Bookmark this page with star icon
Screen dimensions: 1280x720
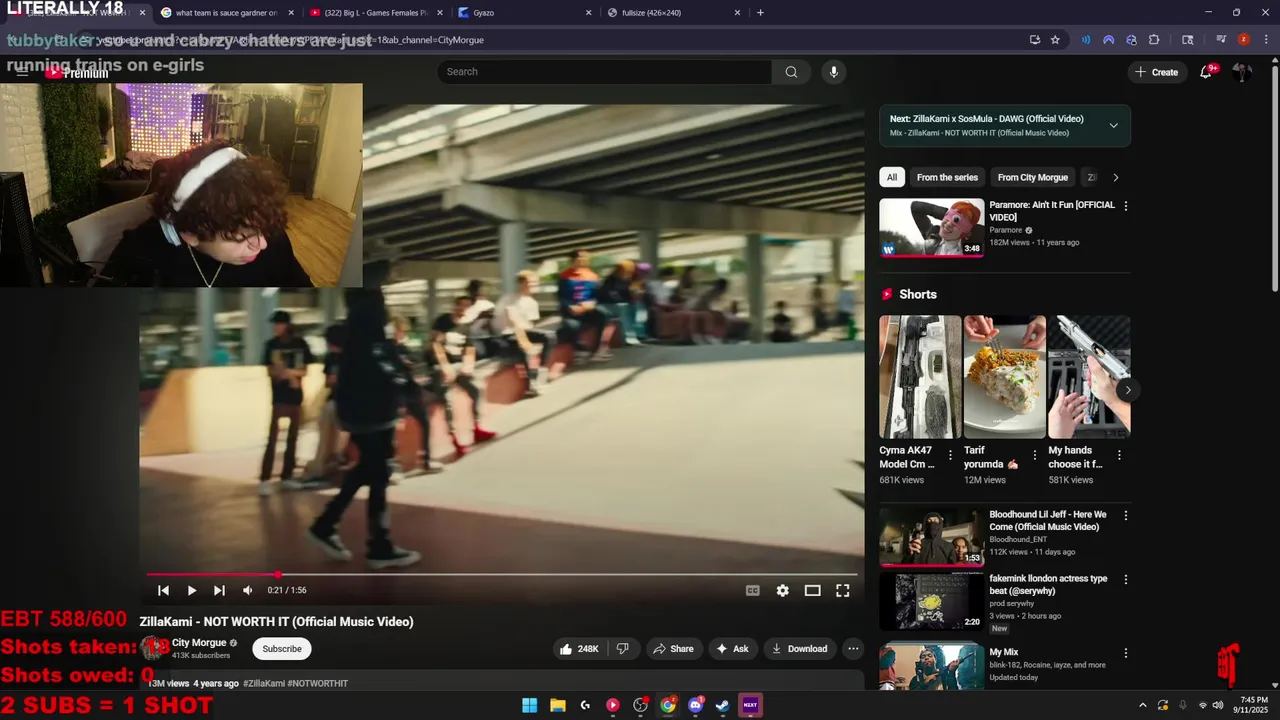tap(1055, 40)
